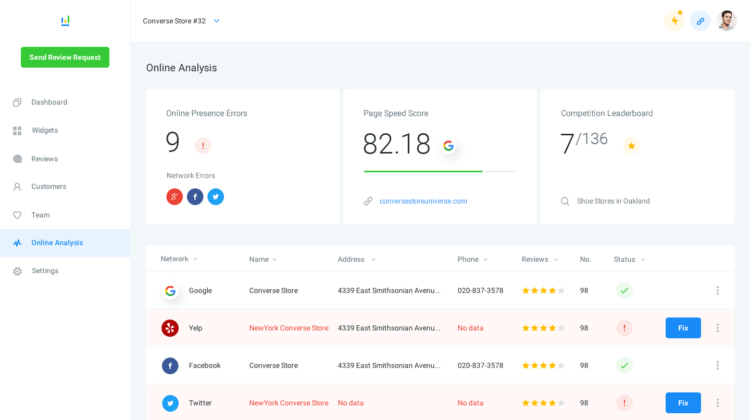Click the red error status in Twitter row
750x420 pixels.
point(624,403)
